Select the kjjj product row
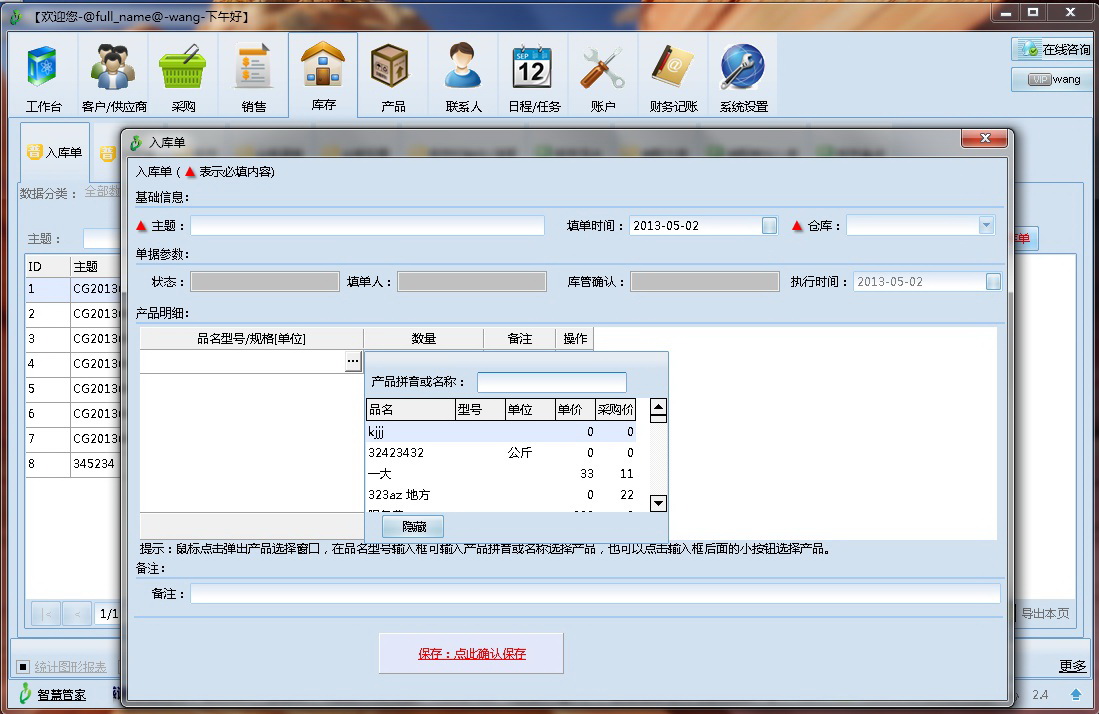The image size is (1099, 714). tap(502, 432)
